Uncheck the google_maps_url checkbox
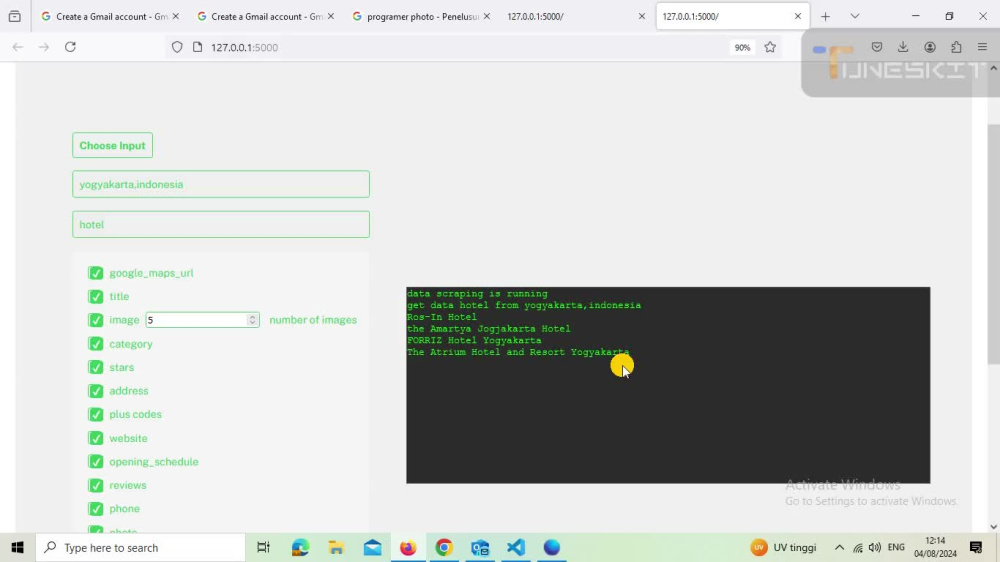 coord(96,273)
